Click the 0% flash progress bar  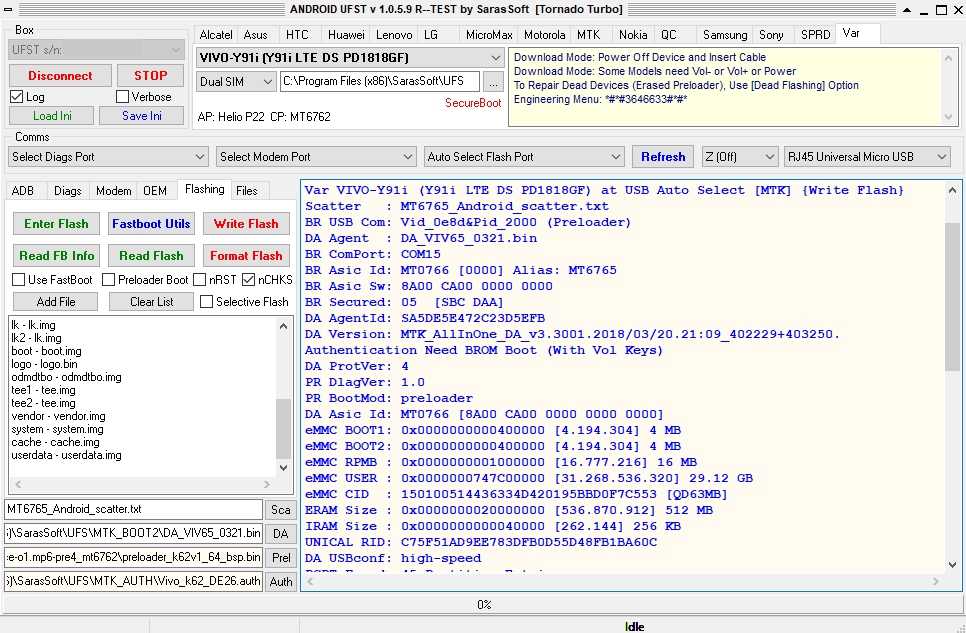483,605
